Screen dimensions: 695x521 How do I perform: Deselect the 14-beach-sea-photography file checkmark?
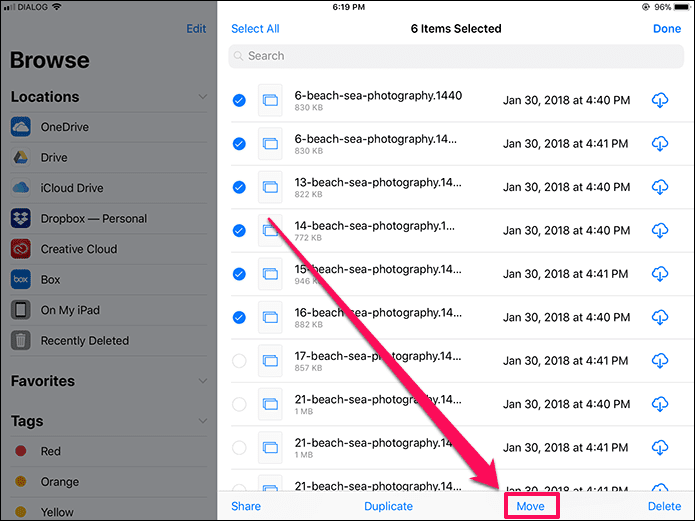tap(239, 231)
